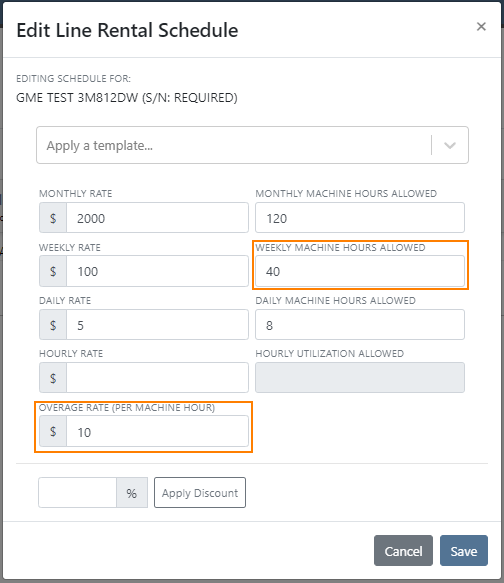
Task: Click the dollar sign beside Weekly Rate
Action: point(53,271)
